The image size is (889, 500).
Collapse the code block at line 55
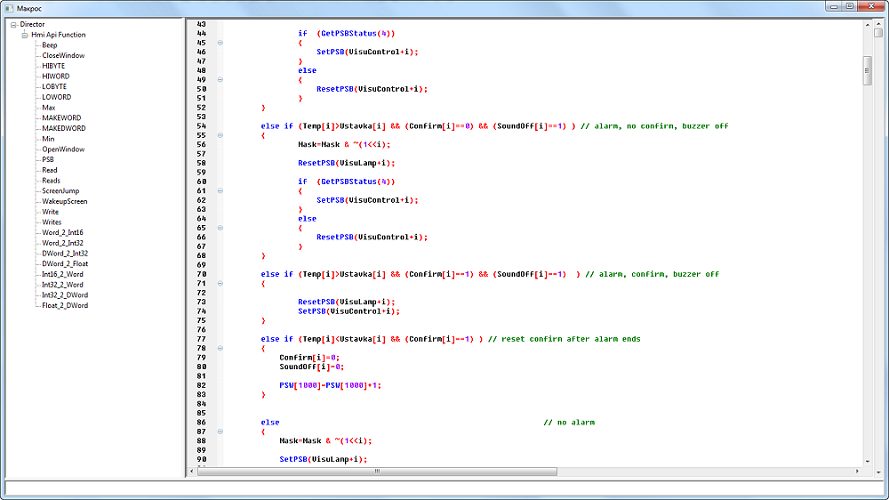click(220, 135)
